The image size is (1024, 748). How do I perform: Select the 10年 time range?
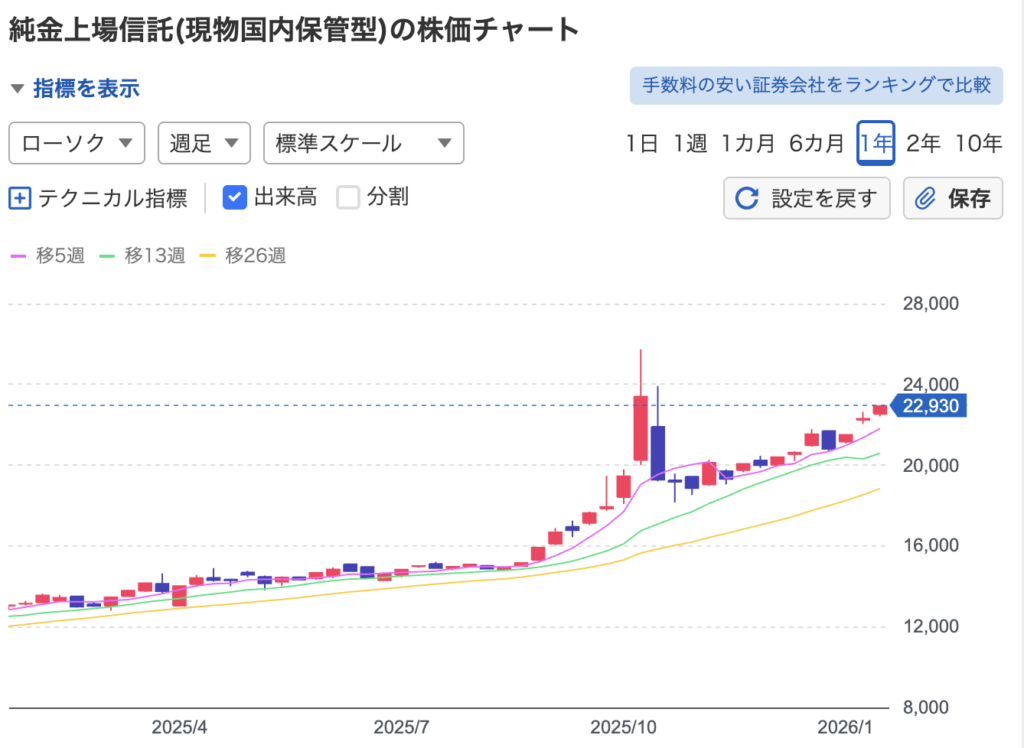click(978, 143)
